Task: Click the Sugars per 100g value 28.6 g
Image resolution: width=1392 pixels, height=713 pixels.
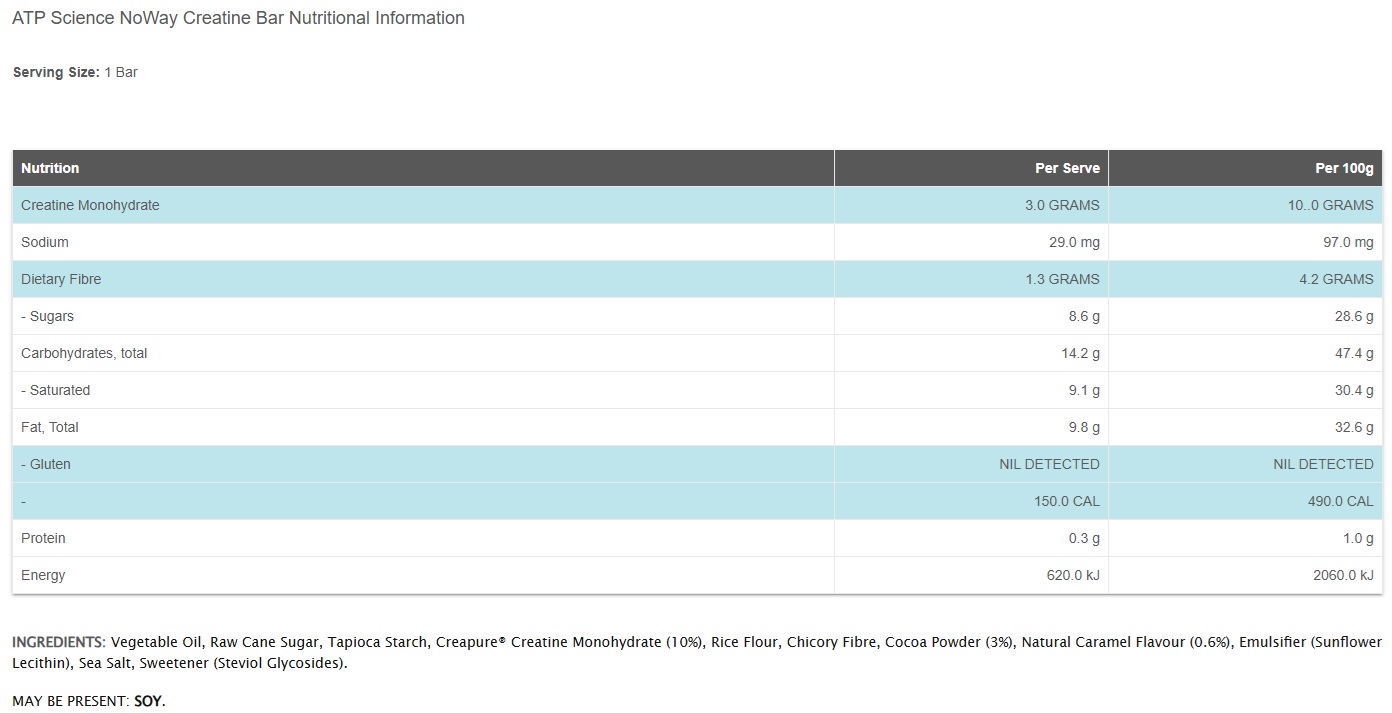Action: pyautogui.click(x=1354, y=316)
